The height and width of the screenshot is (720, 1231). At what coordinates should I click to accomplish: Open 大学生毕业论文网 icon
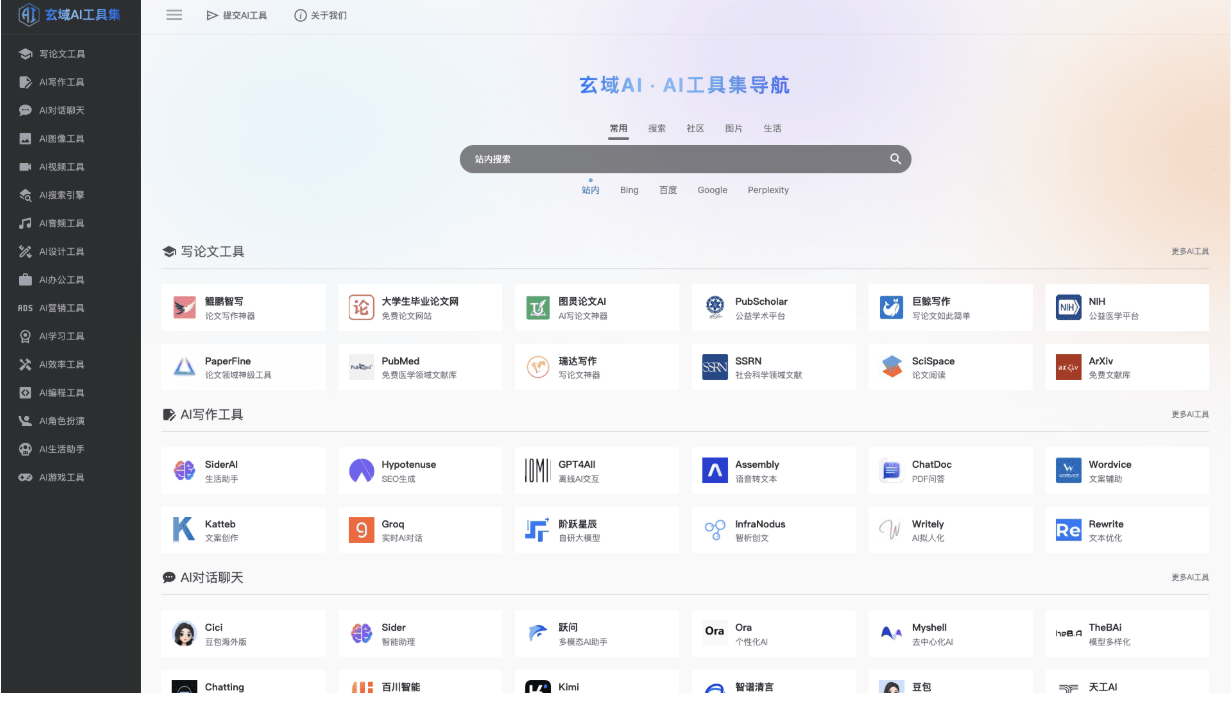click(x=361, y=308)
